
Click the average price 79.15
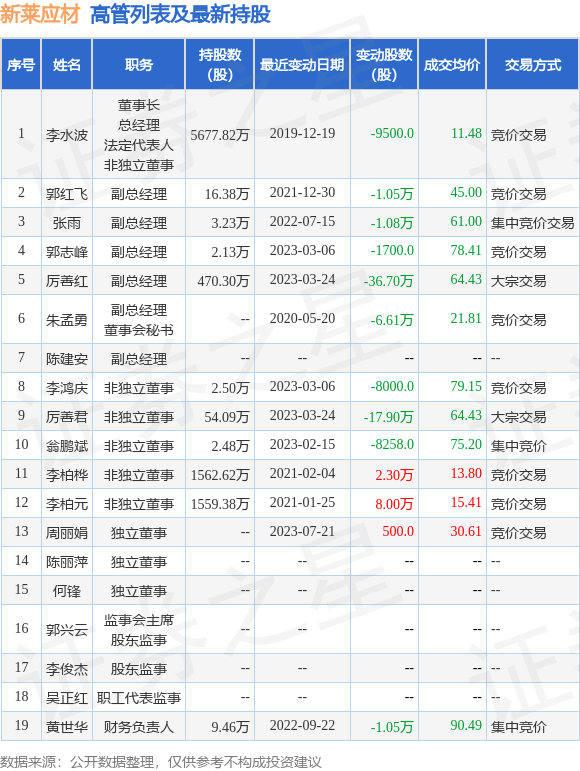tap(466, 386)
